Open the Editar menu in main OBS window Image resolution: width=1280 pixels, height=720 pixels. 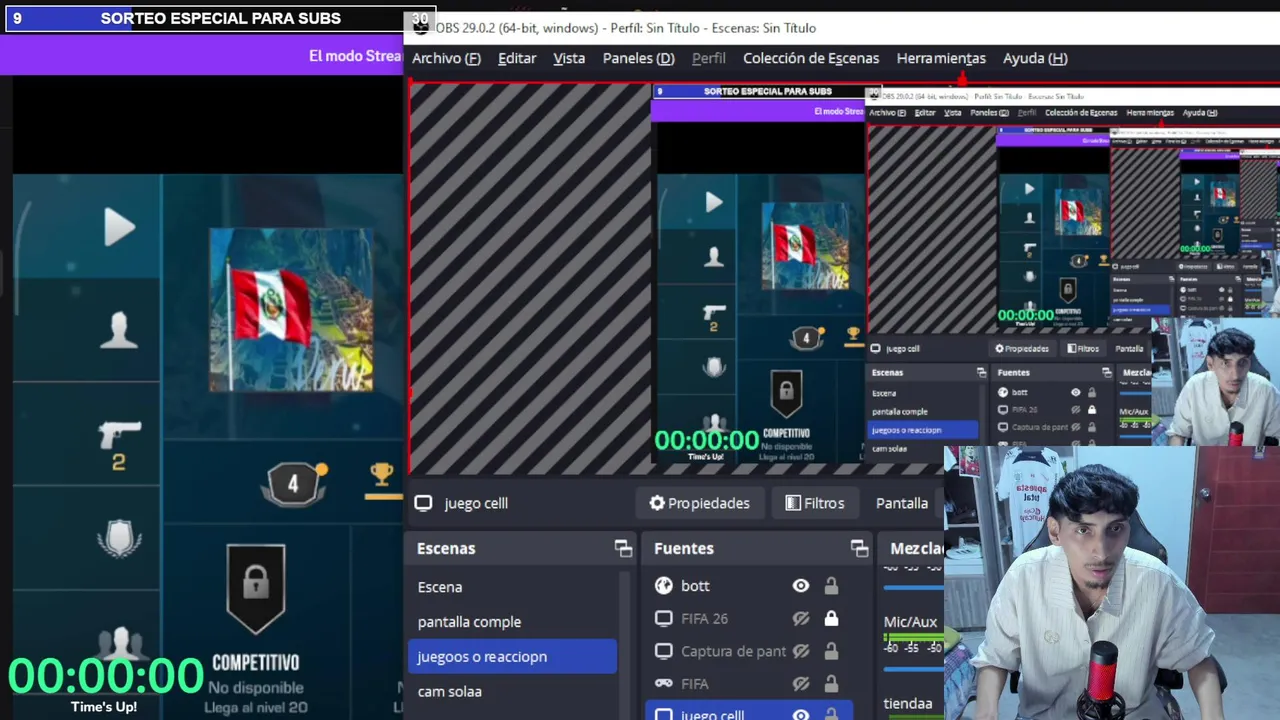[x=517, y=58]
